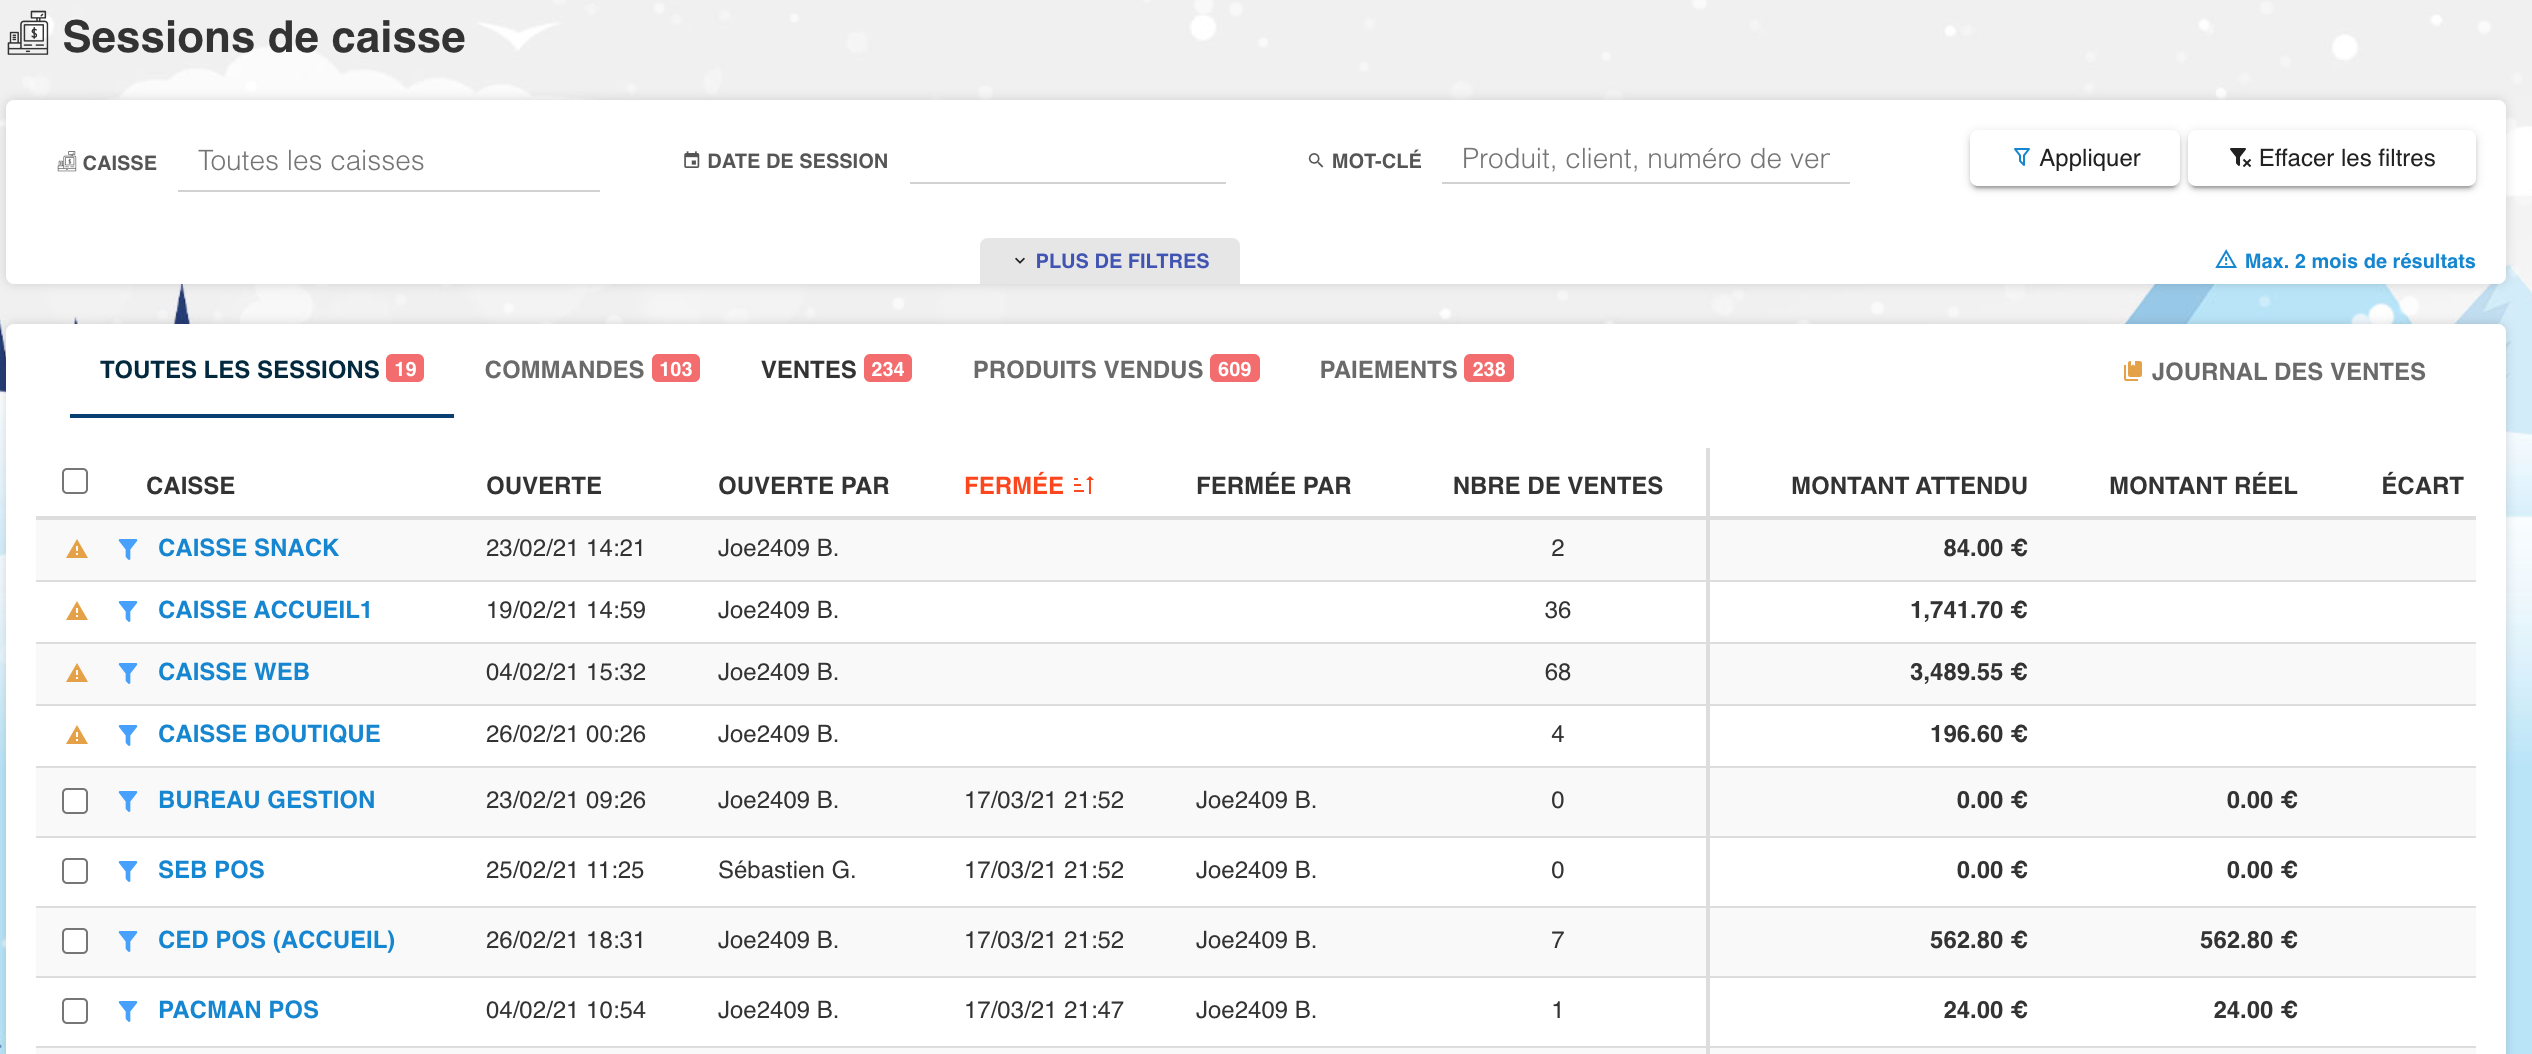Click the warning triangle on CAISSE BOUTIQUE row
The width and height of the screenshot is (2532, 1054).
pos(77,735)
